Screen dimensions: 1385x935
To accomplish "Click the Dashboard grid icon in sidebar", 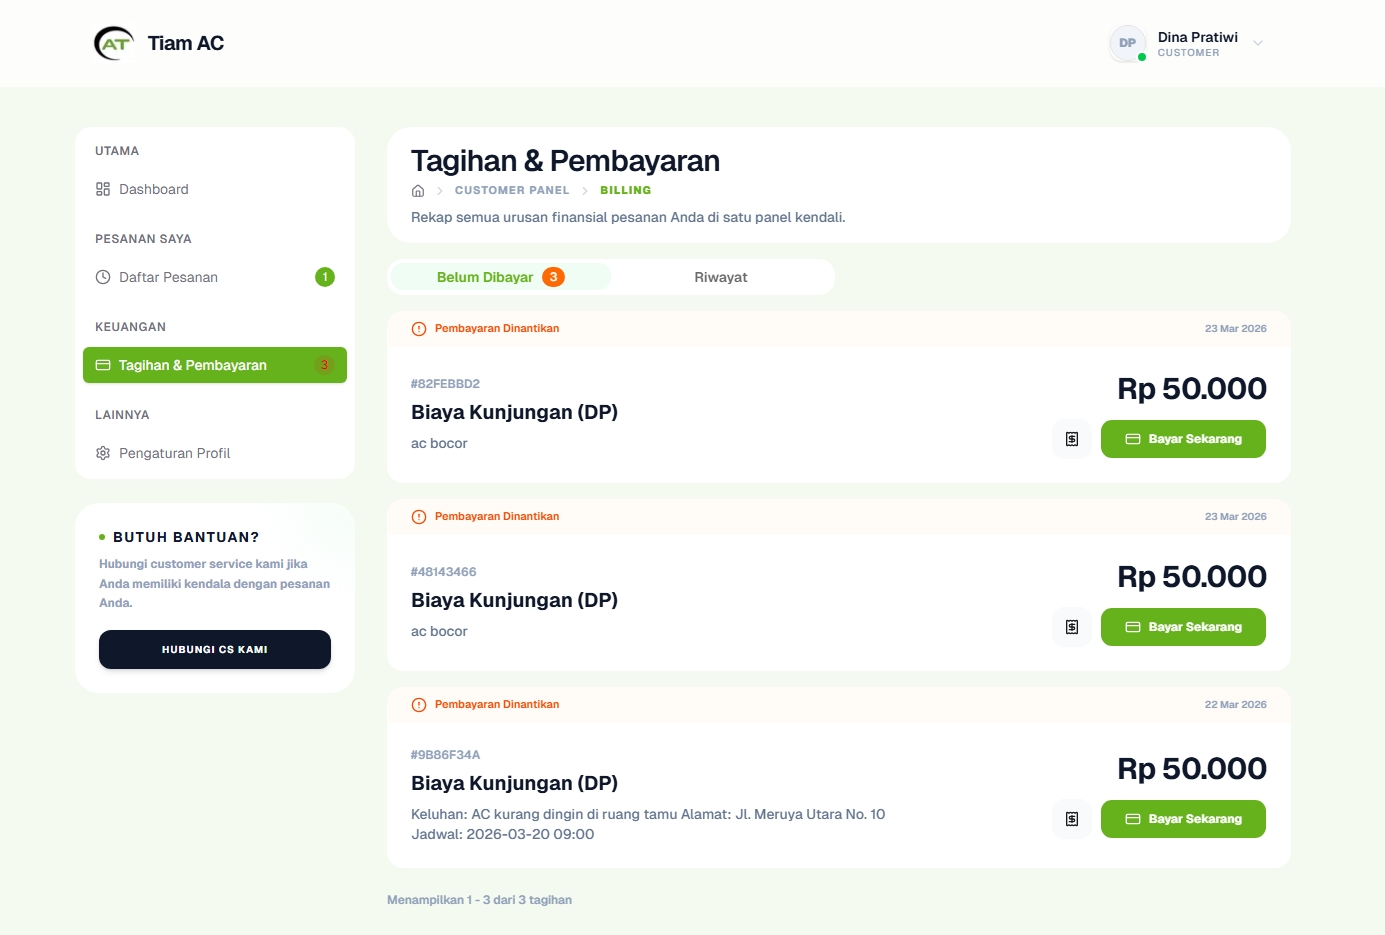I will tap(103, 189).
